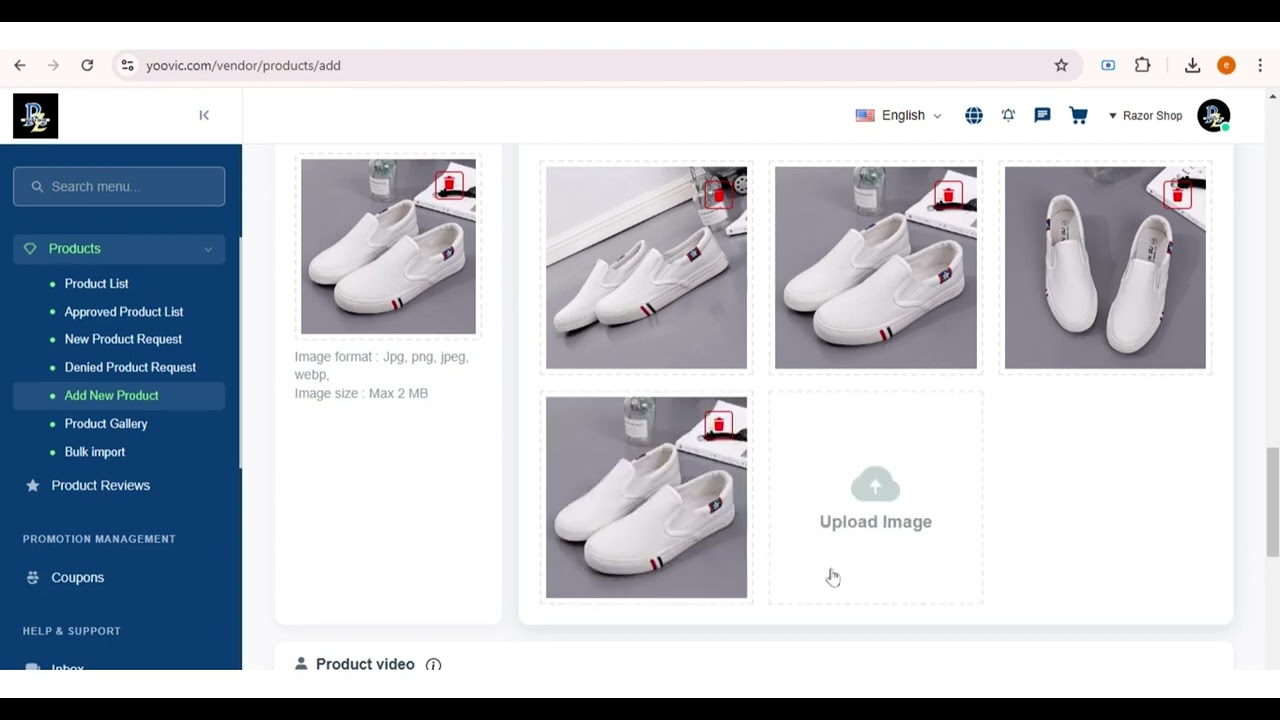Viewport: 1280px width, 720px height.
Task: Select the product thumbnail shoe image
Action: pos(388,246)
